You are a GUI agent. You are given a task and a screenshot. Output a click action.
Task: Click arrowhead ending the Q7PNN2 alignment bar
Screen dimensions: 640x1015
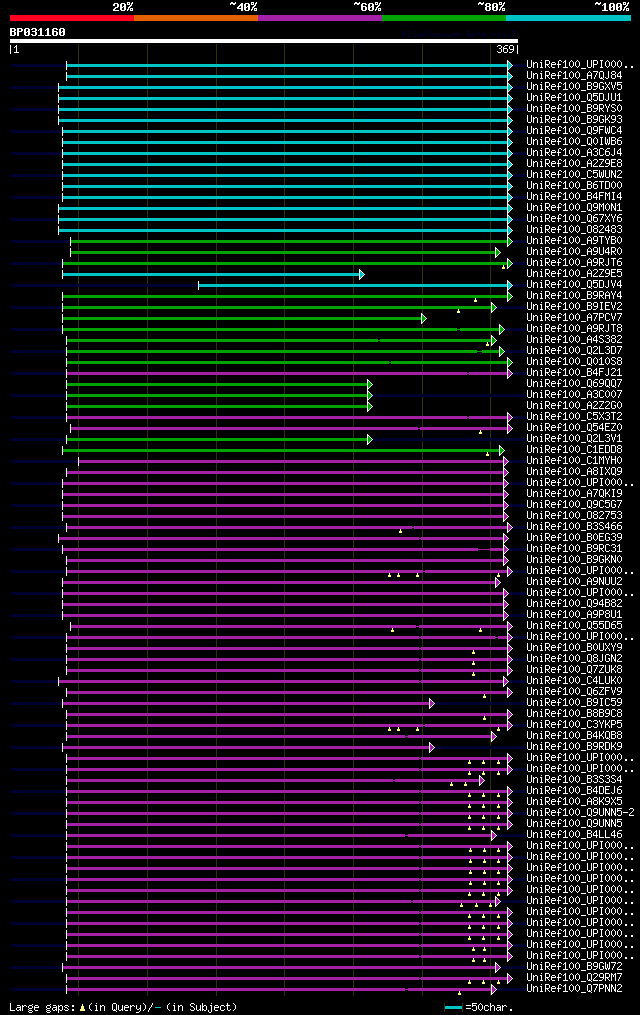pyautogui.click(x=494, y=990)
